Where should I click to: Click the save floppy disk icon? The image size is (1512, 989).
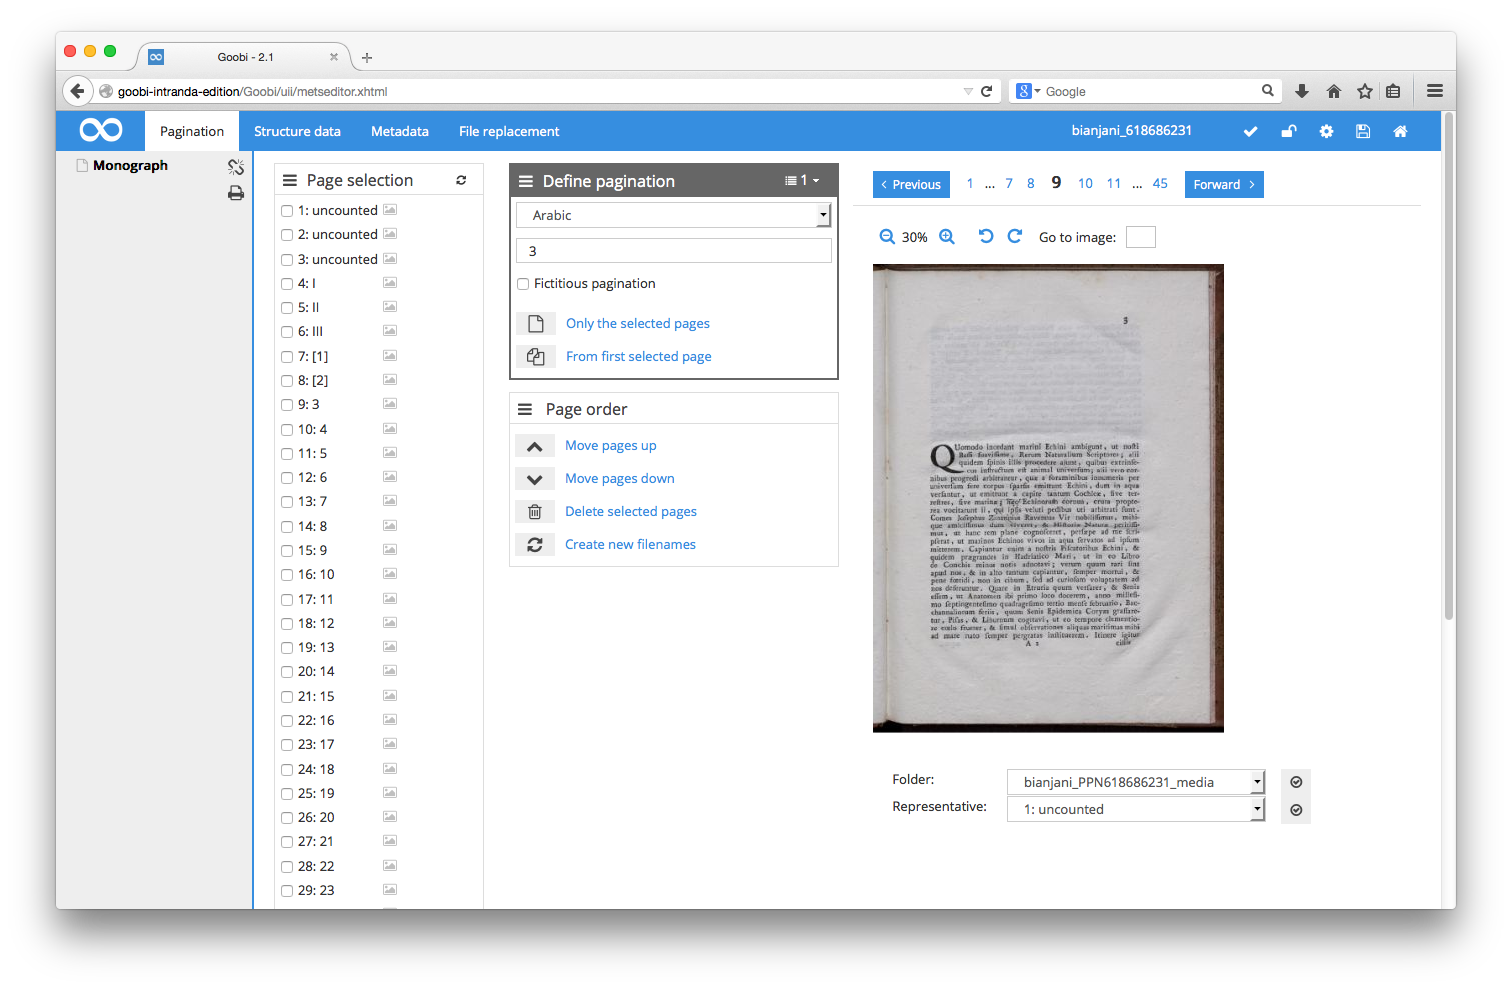pyautogui.click(x=1363, y=131)
